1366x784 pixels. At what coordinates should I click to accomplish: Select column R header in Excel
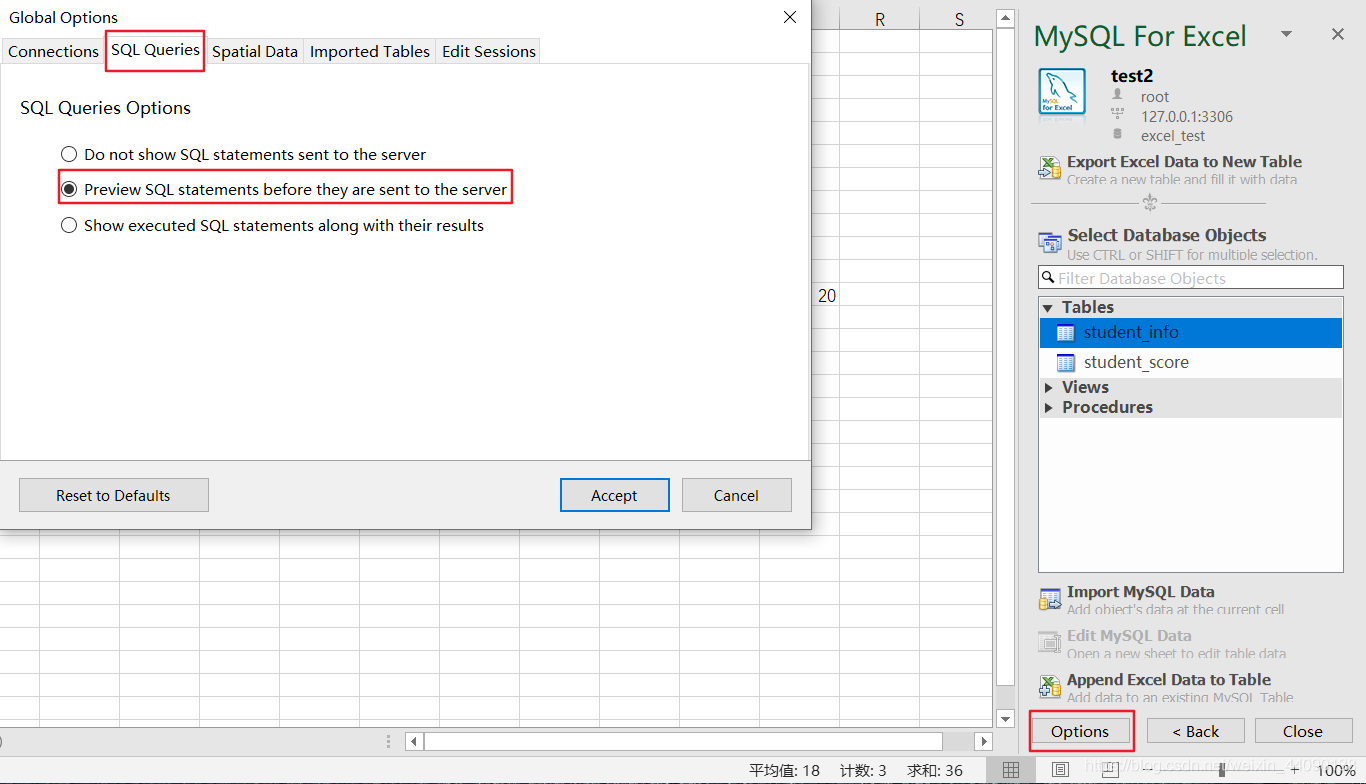coord(880,19)
